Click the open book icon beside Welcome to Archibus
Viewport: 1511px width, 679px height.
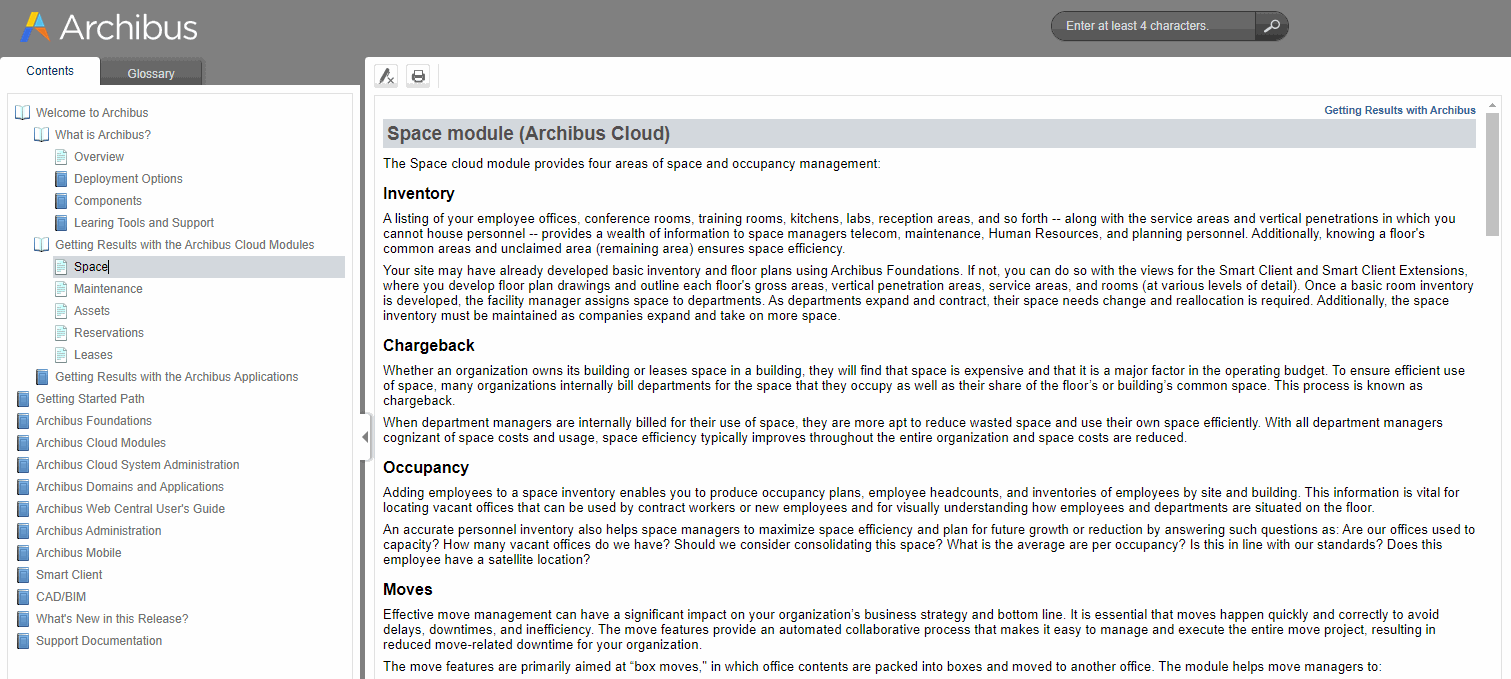(22, 112)
